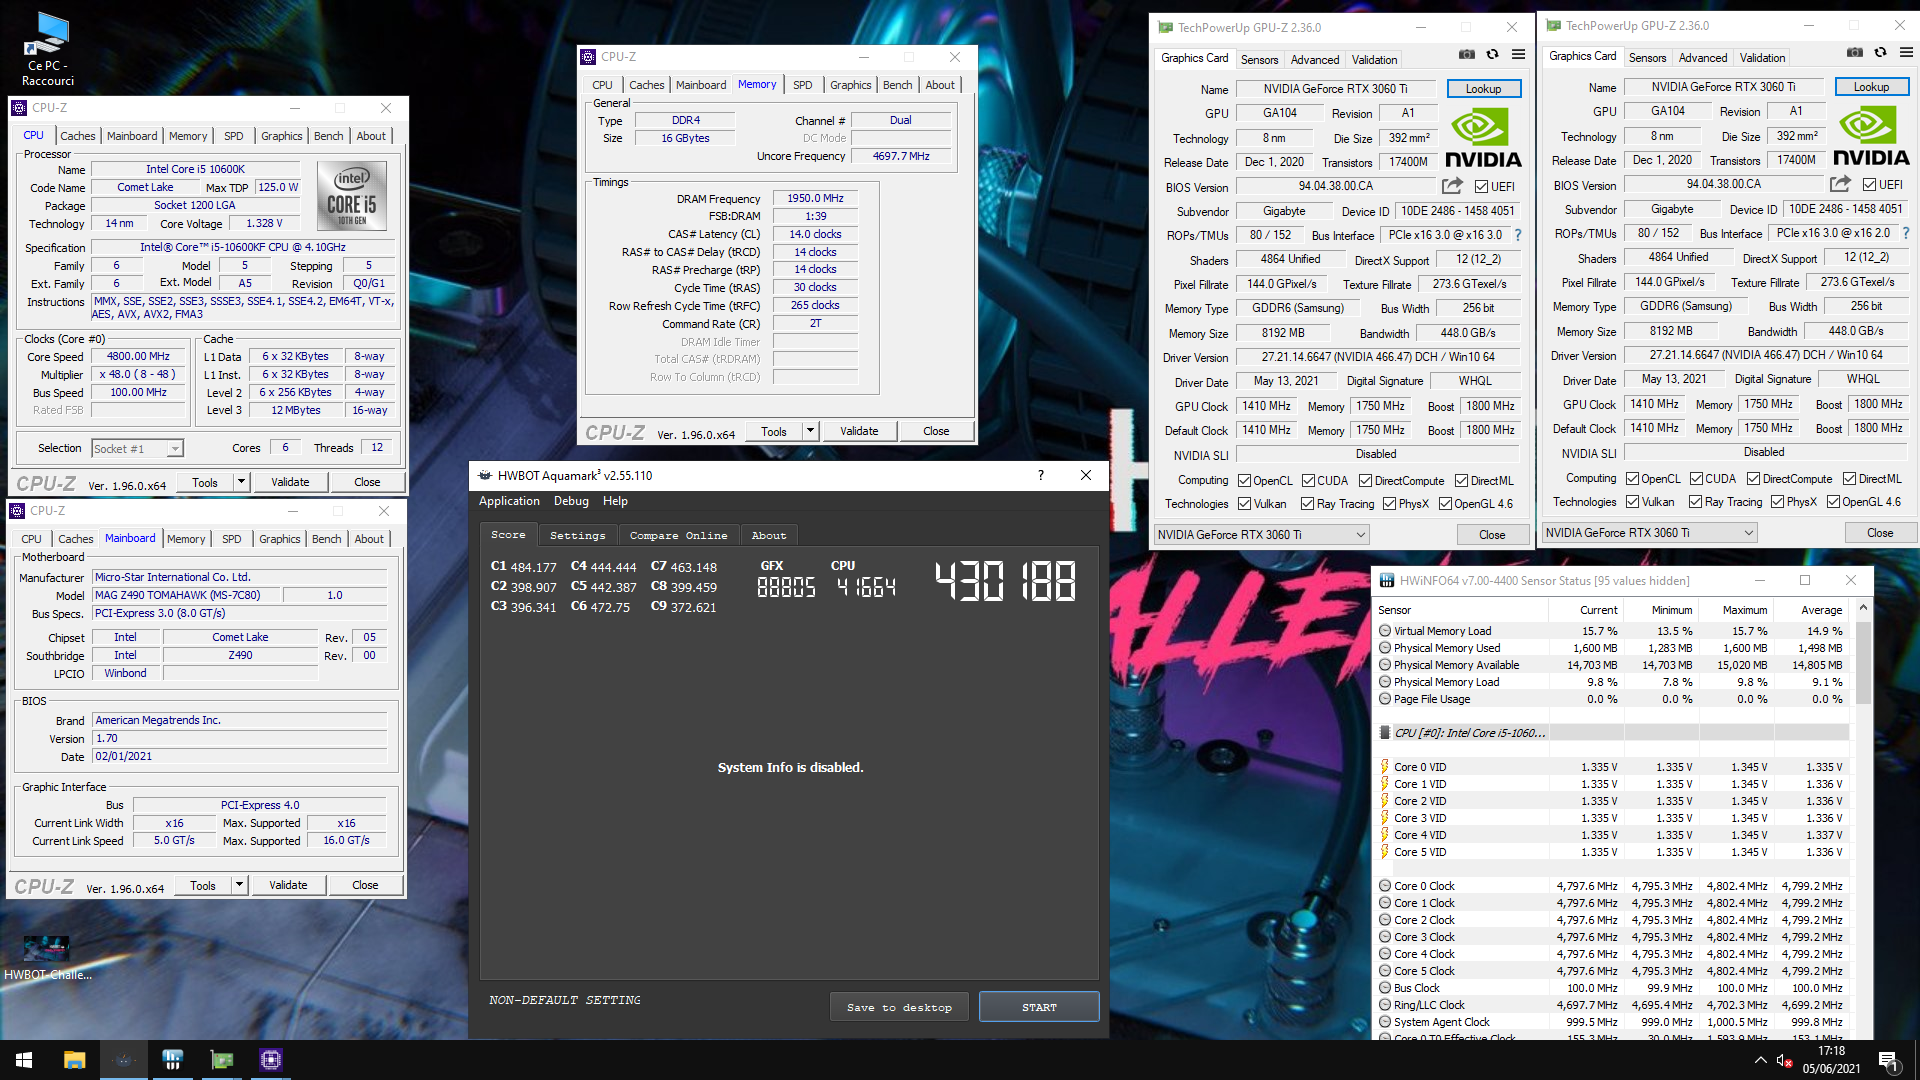Switch to HWBOT Aquamark in the taskbar
1920x1080 pixels.
click(123, 1060)
